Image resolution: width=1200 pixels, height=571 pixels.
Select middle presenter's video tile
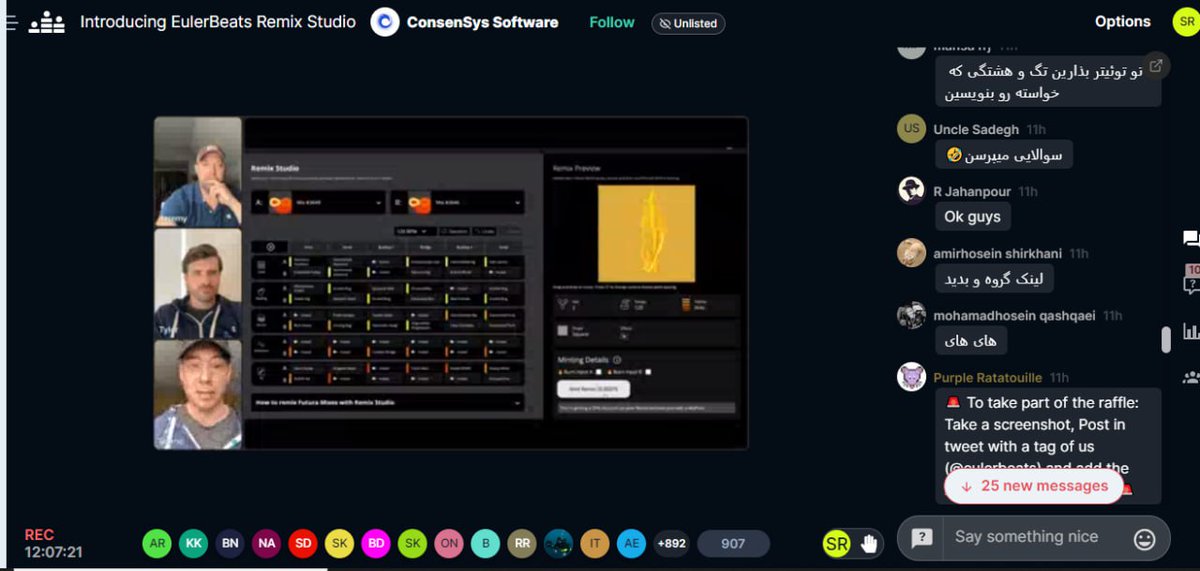(x=198, y=283)
